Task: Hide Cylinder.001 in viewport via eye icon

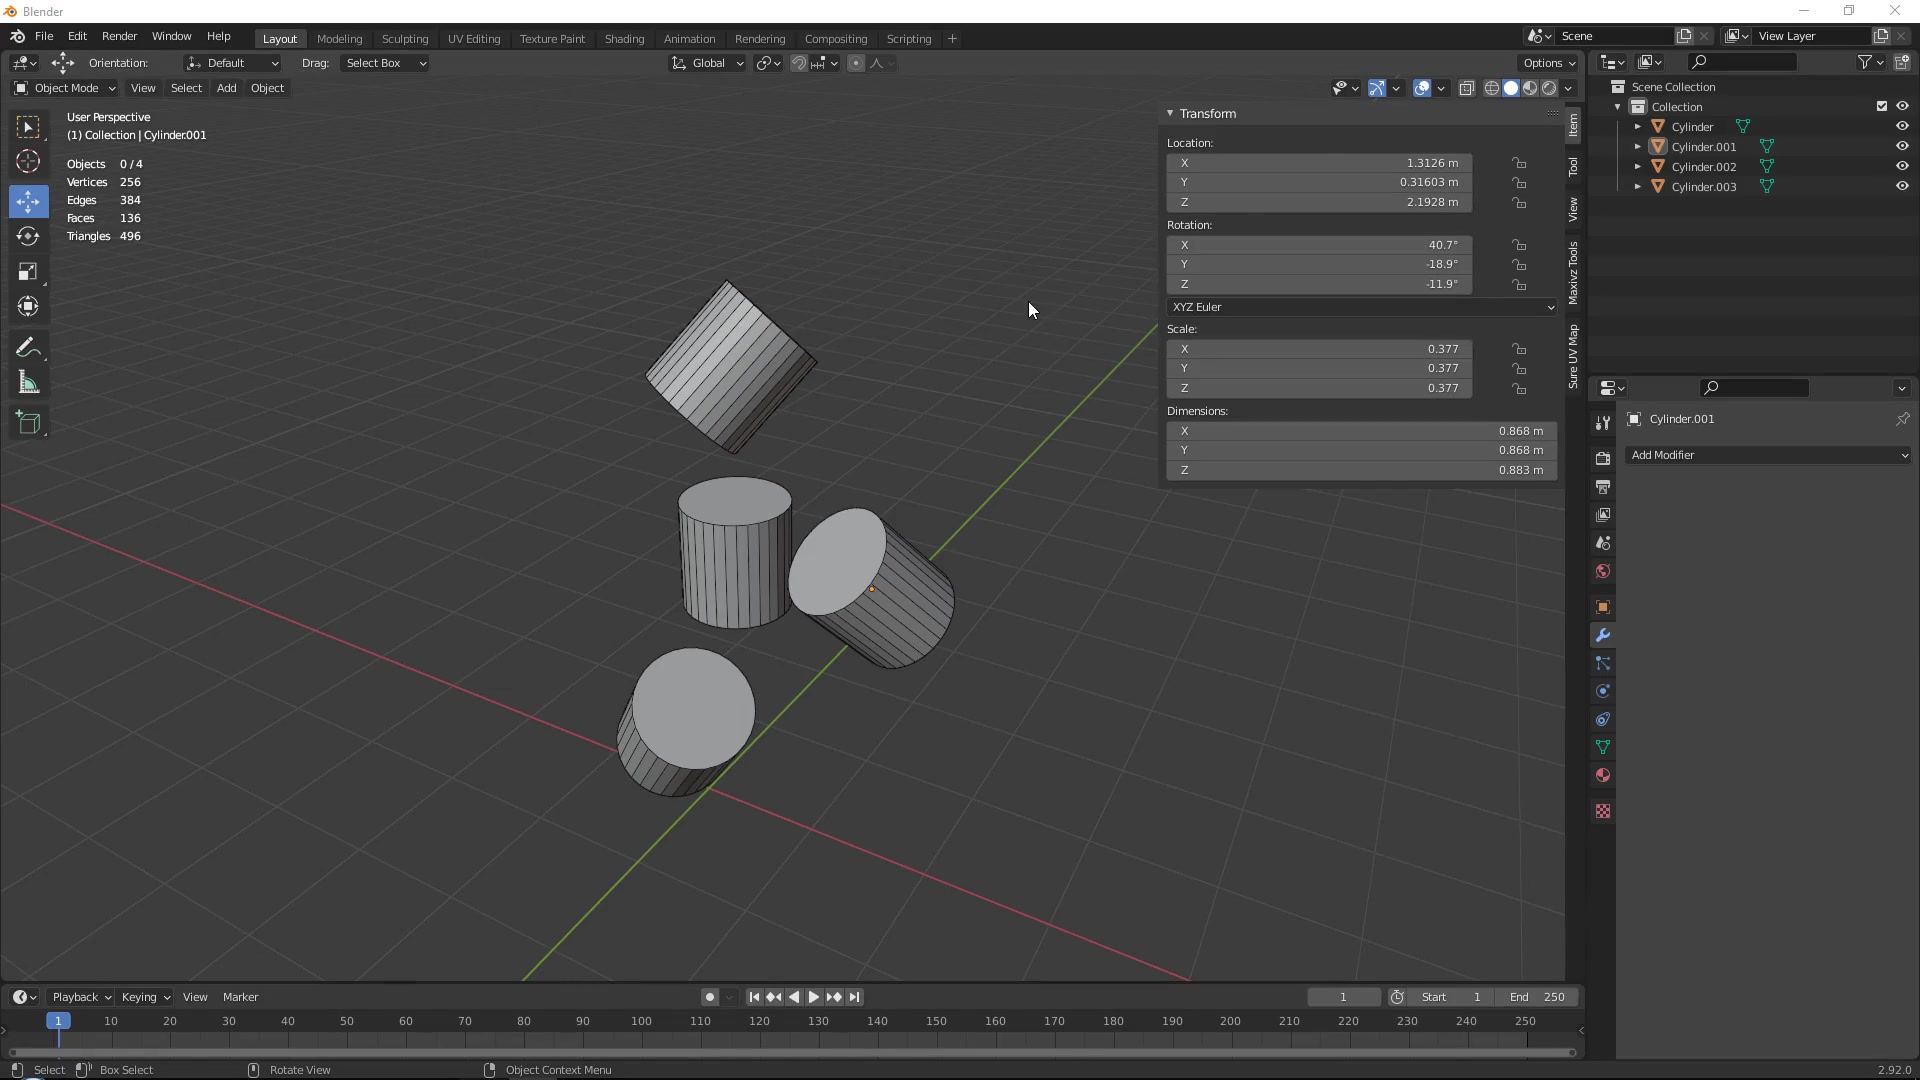Action: 1902,147
